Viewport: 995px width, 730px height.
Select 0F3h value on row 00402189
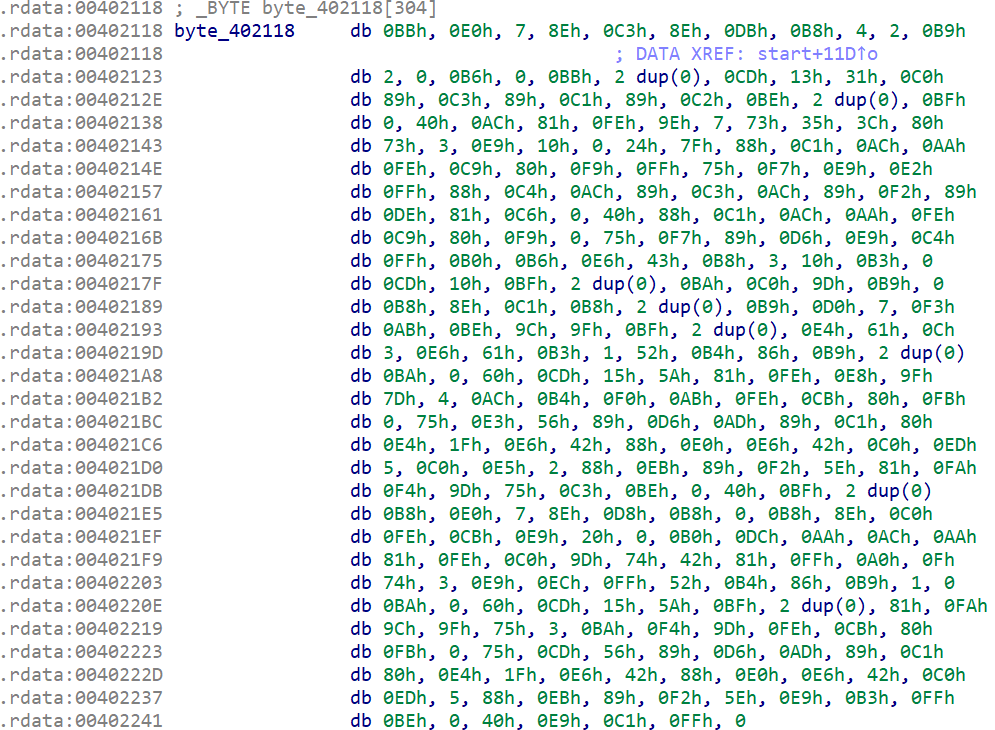(933, 307)
